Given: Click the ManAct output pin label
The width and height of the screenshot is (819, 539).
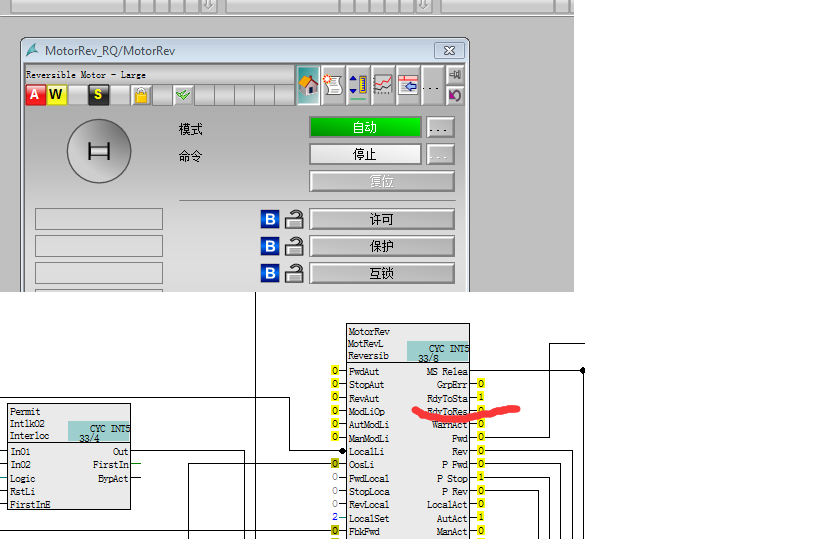Looking at the screenshot, I should pos(452,532).
